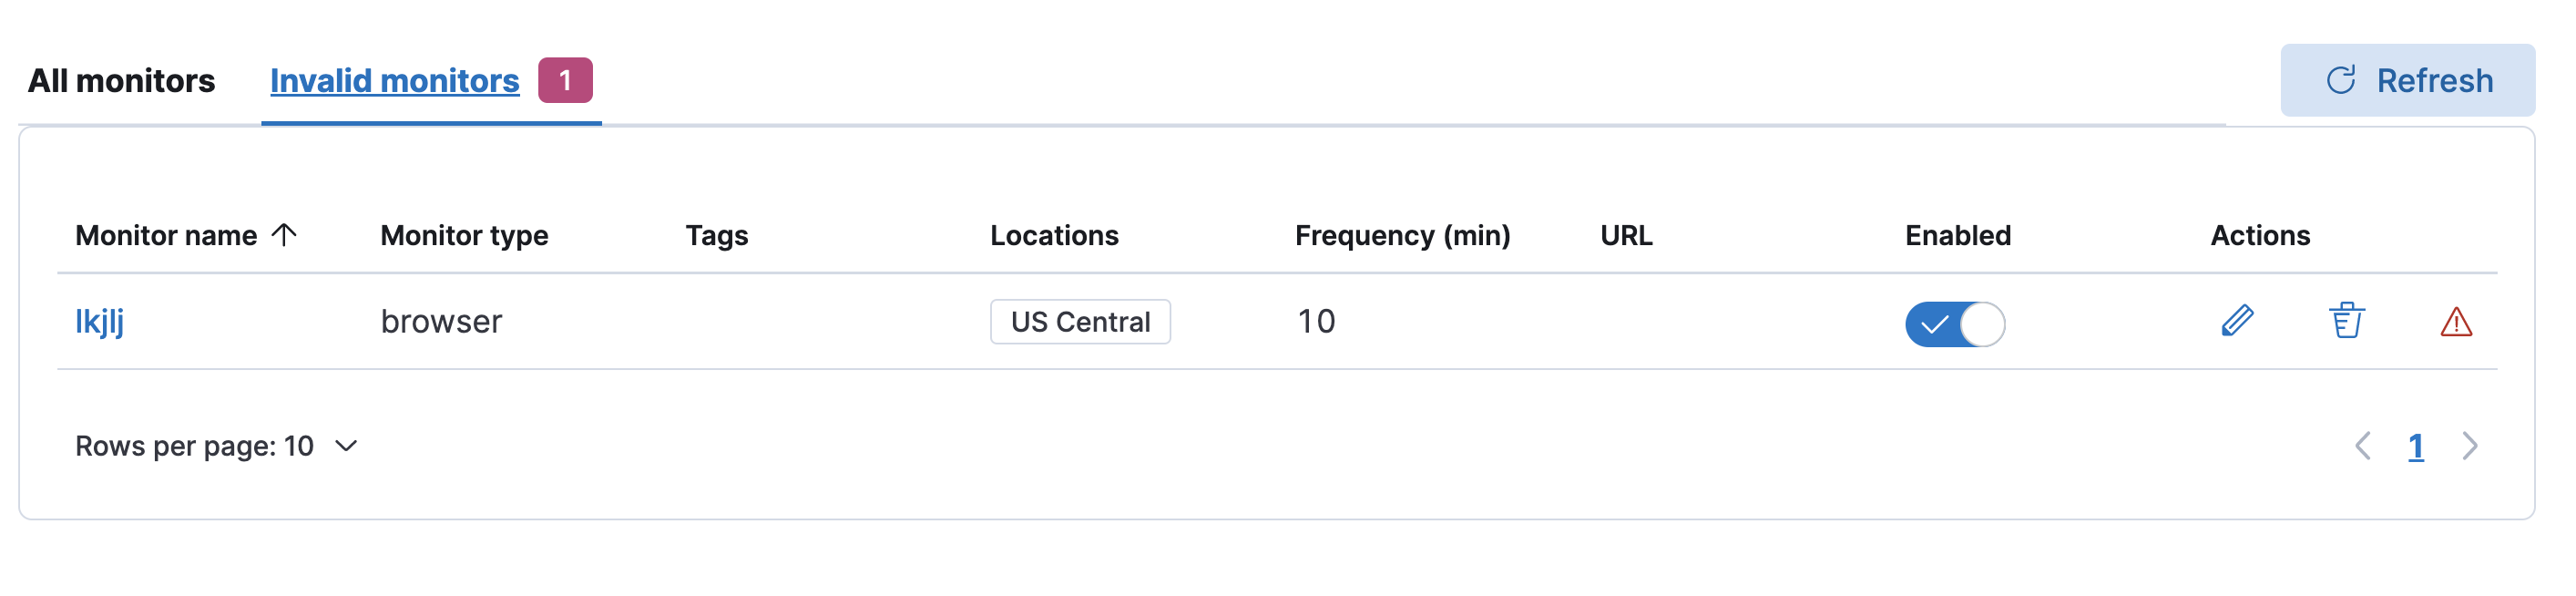Go to page 1 in pagination
Screen dimensions: 2576x596
(2416, 445)
